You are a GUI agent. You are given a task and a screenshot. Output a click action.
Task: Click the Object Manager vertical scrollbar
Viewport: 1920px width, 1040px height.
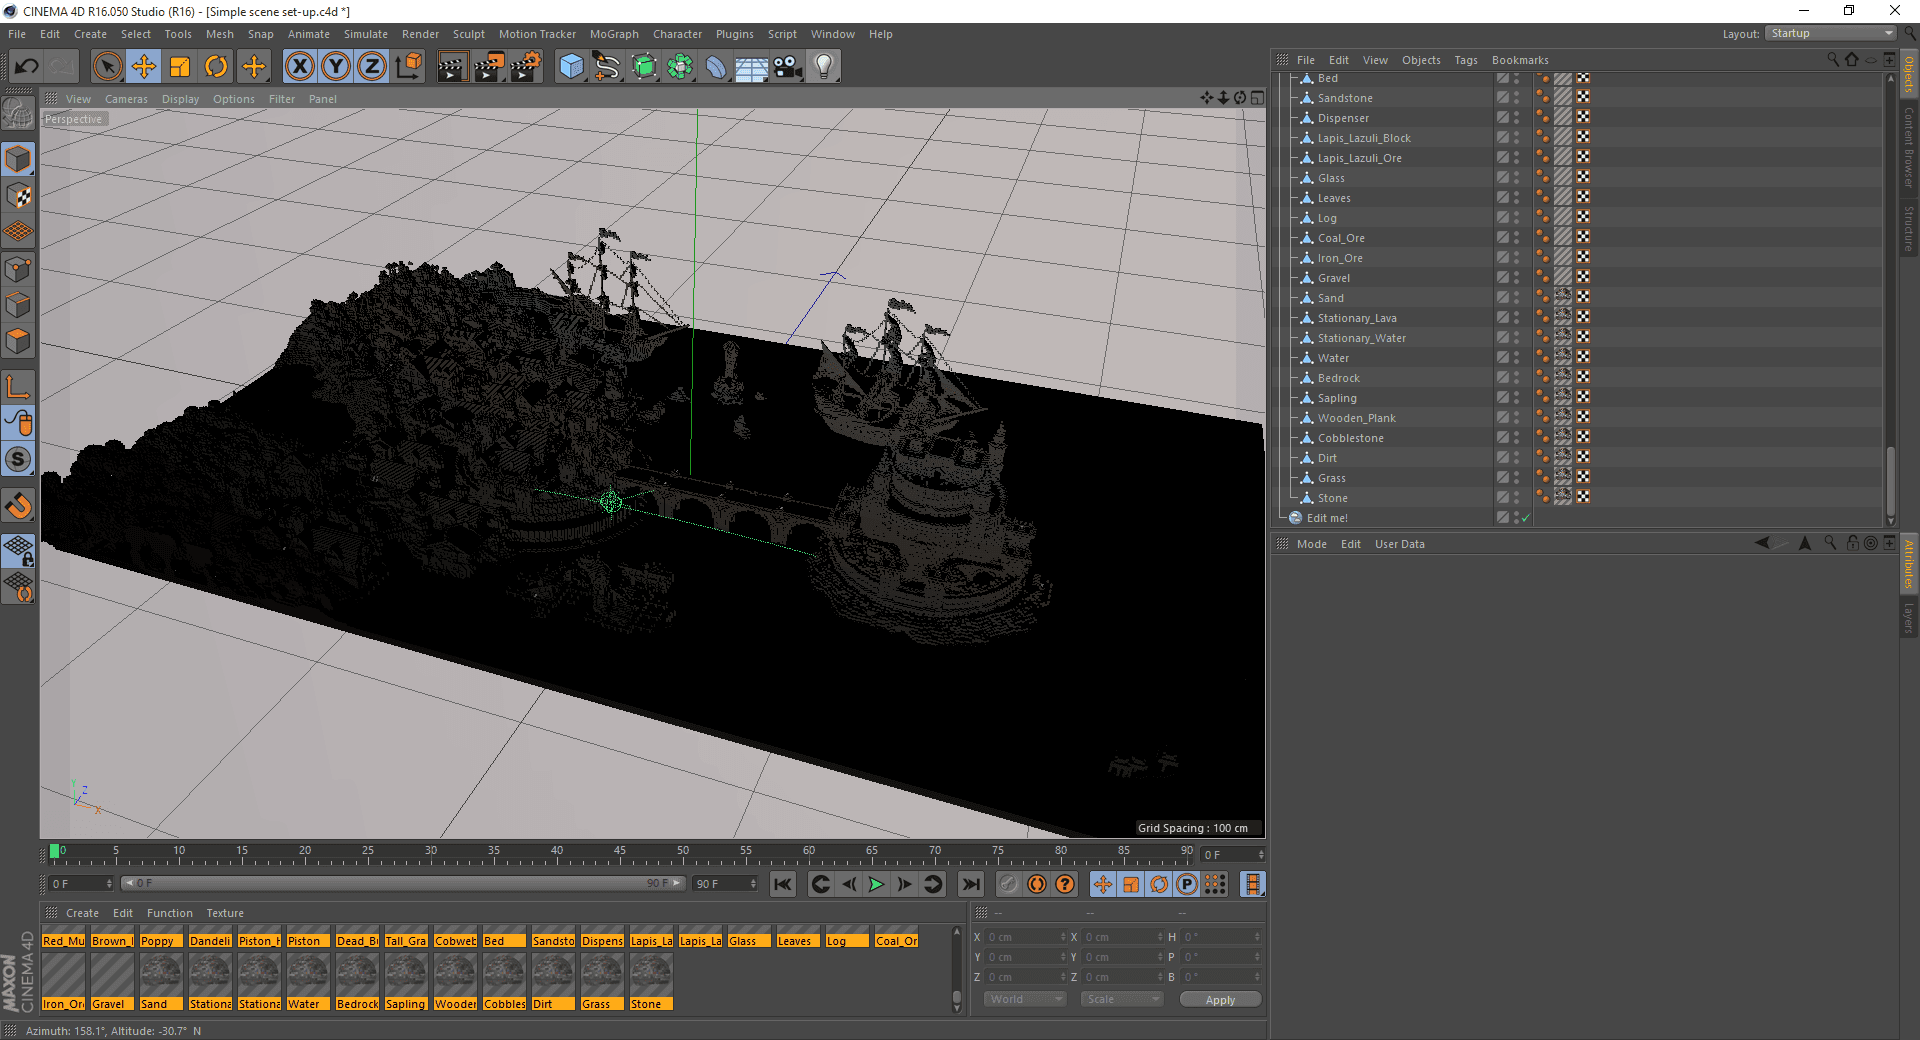point(1890,480)
